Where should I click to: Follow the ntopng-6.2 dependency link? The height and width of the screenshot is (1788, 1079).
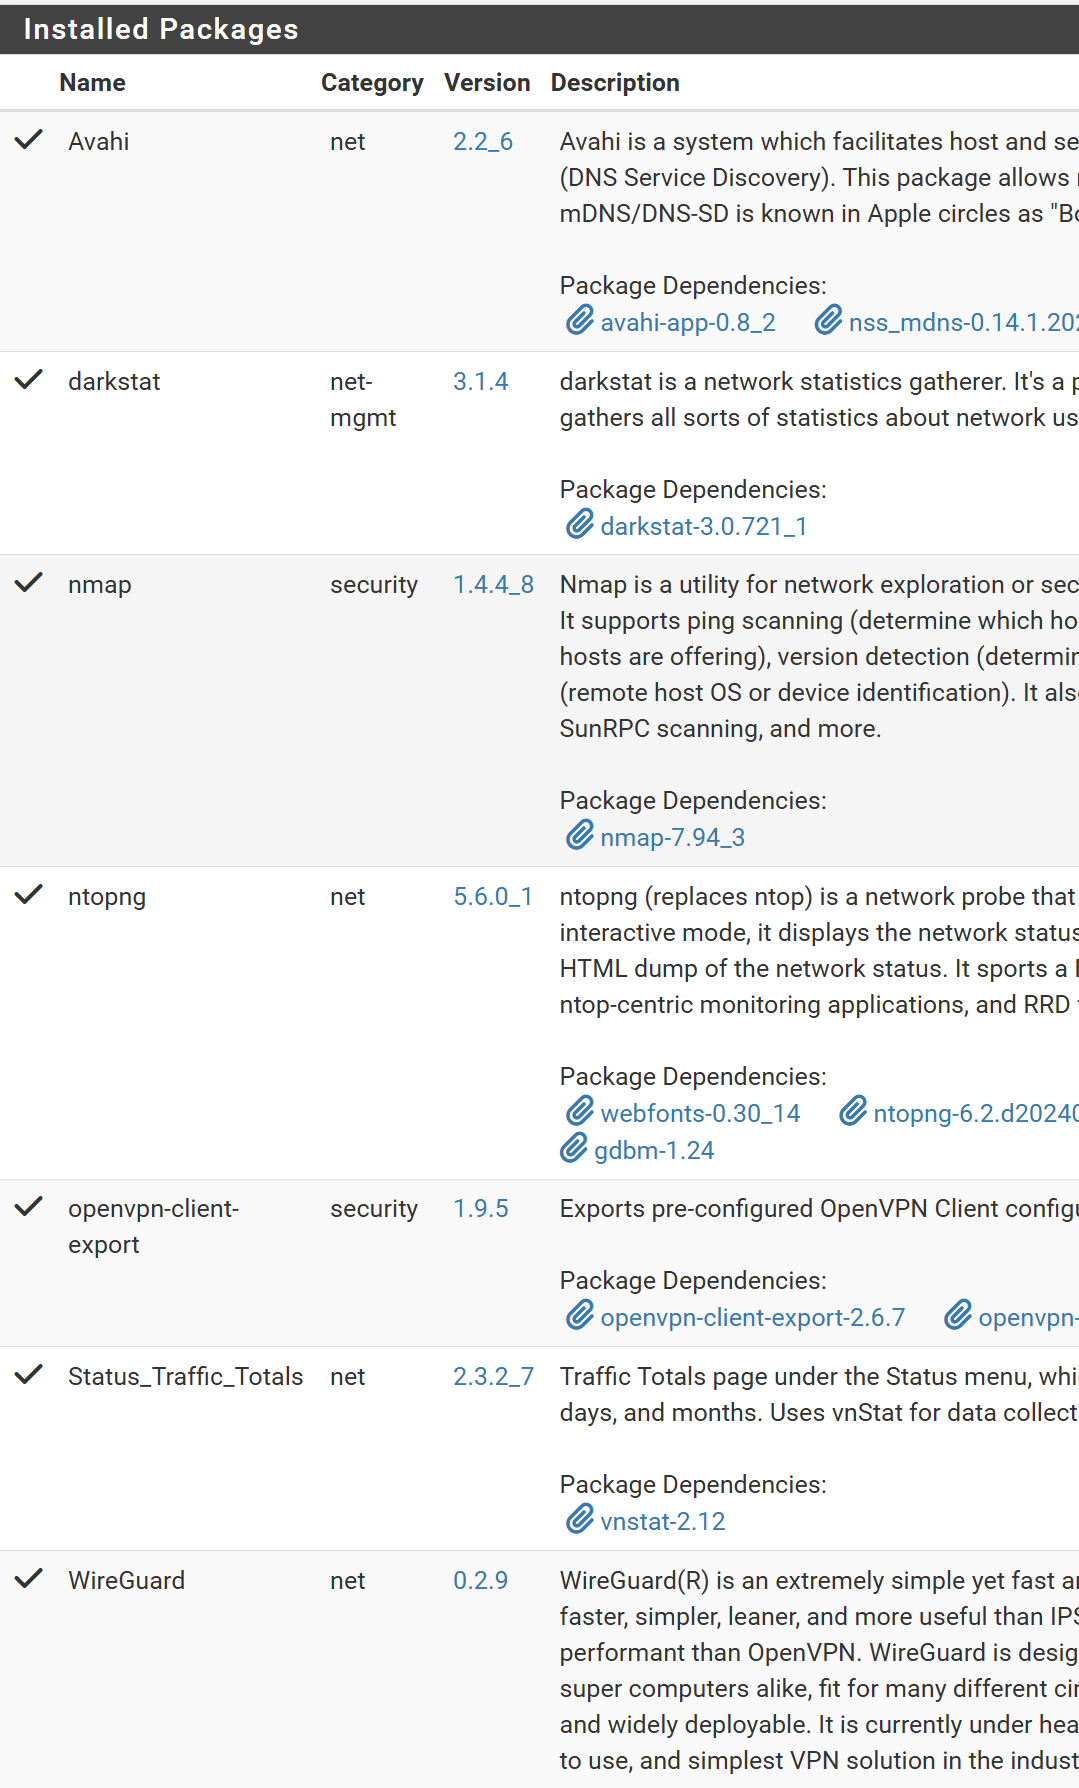point(976,1114)
